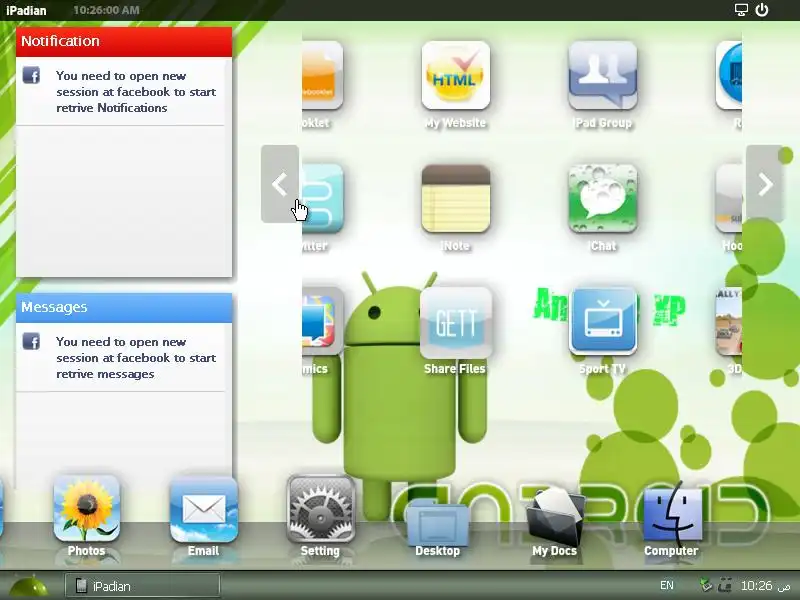Image resolution: width=800 pixels, height=600 pixels.
Task: Click the Notification panel header
Action: pos(124,41)
